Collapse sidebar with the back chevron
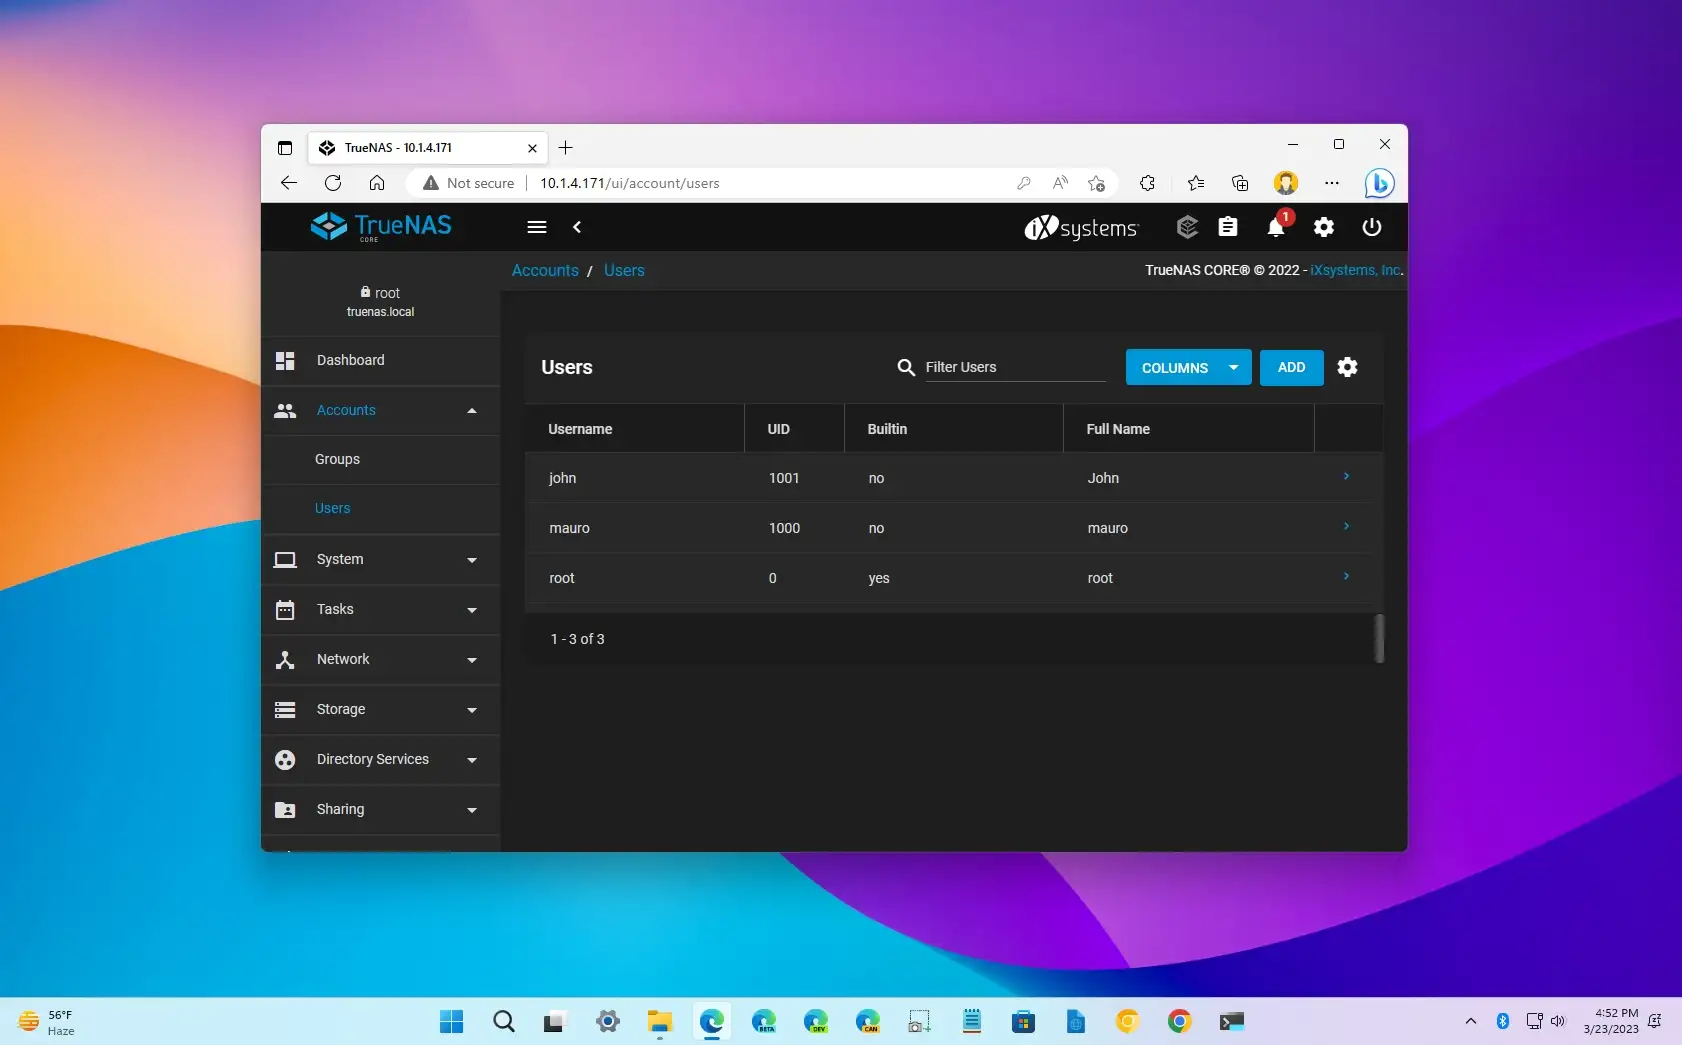 pos(577,227)
